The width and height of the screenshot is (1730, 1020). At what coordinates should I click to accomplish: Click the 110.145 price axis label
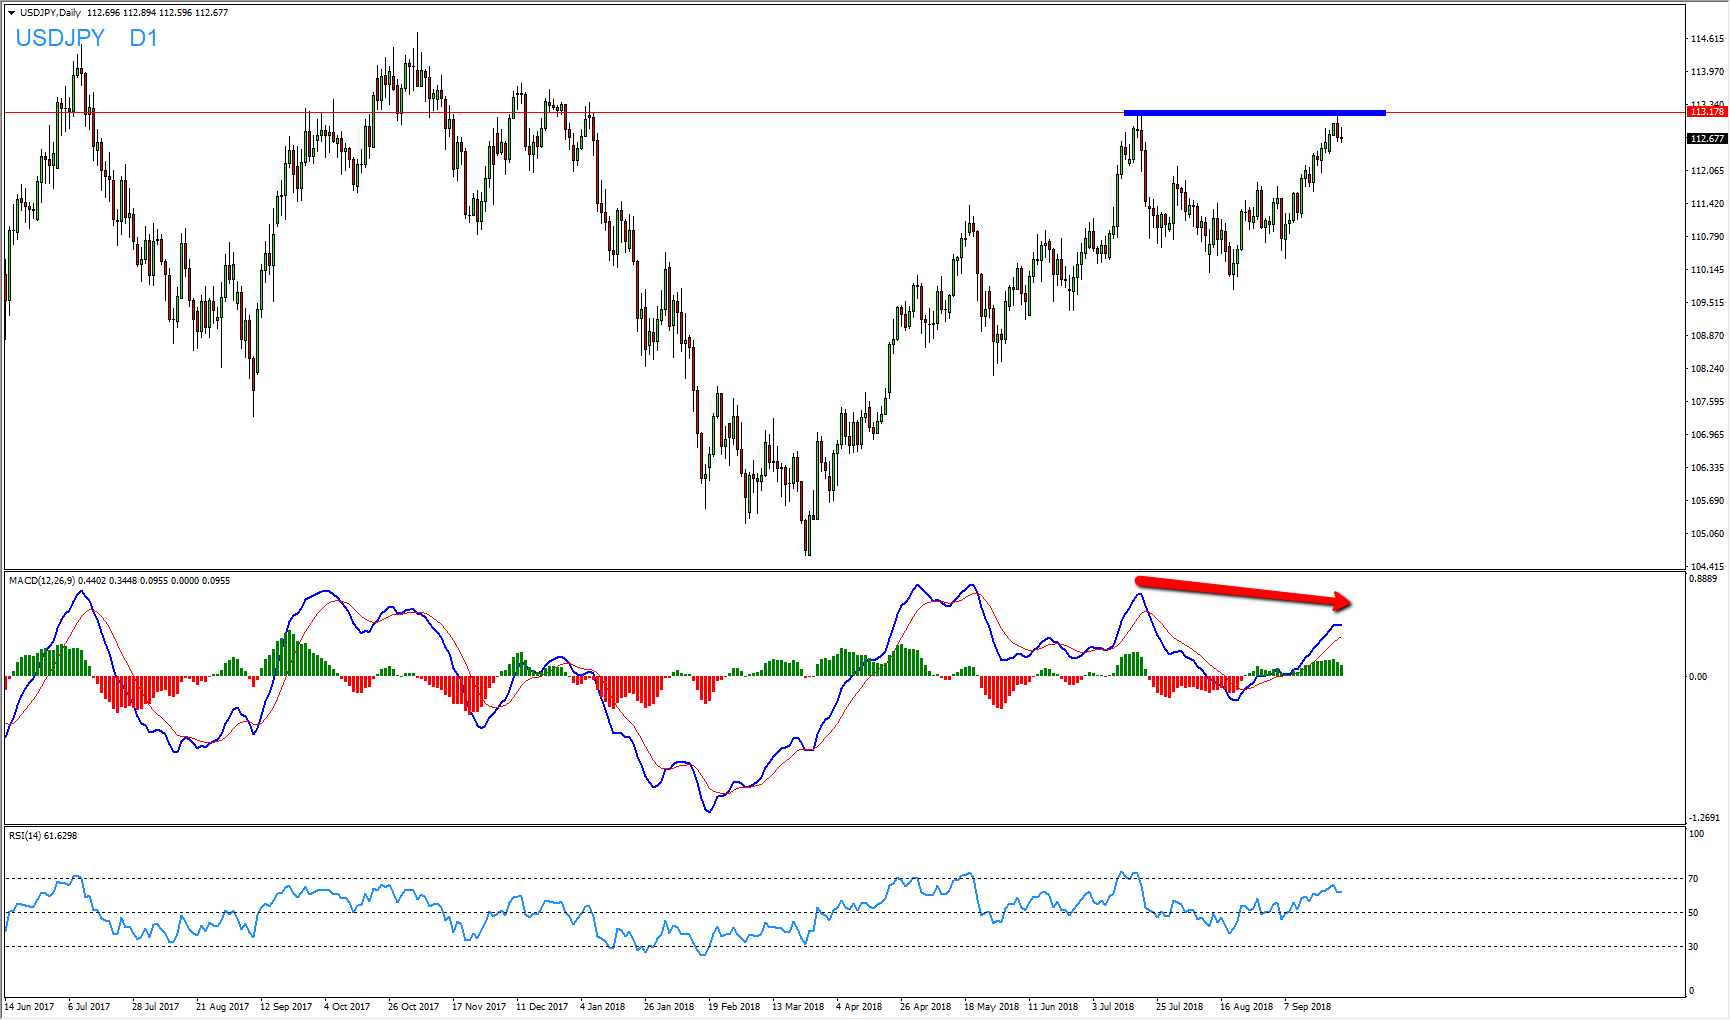[x=1707, y=270]
